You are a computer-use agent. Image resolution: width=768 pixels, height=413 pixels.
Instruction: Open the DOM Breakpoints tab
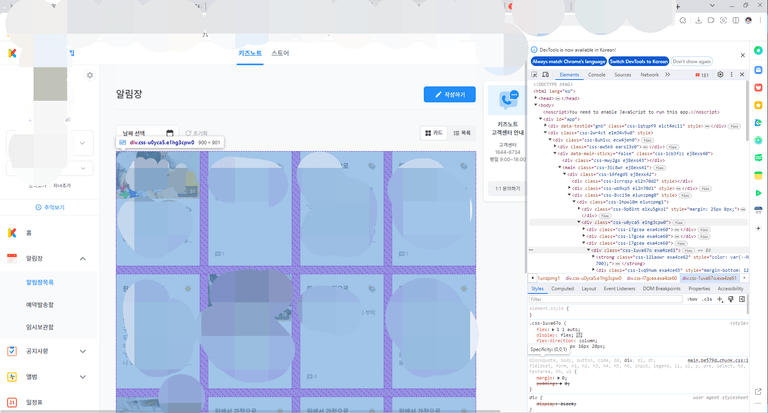click(661, 289)
